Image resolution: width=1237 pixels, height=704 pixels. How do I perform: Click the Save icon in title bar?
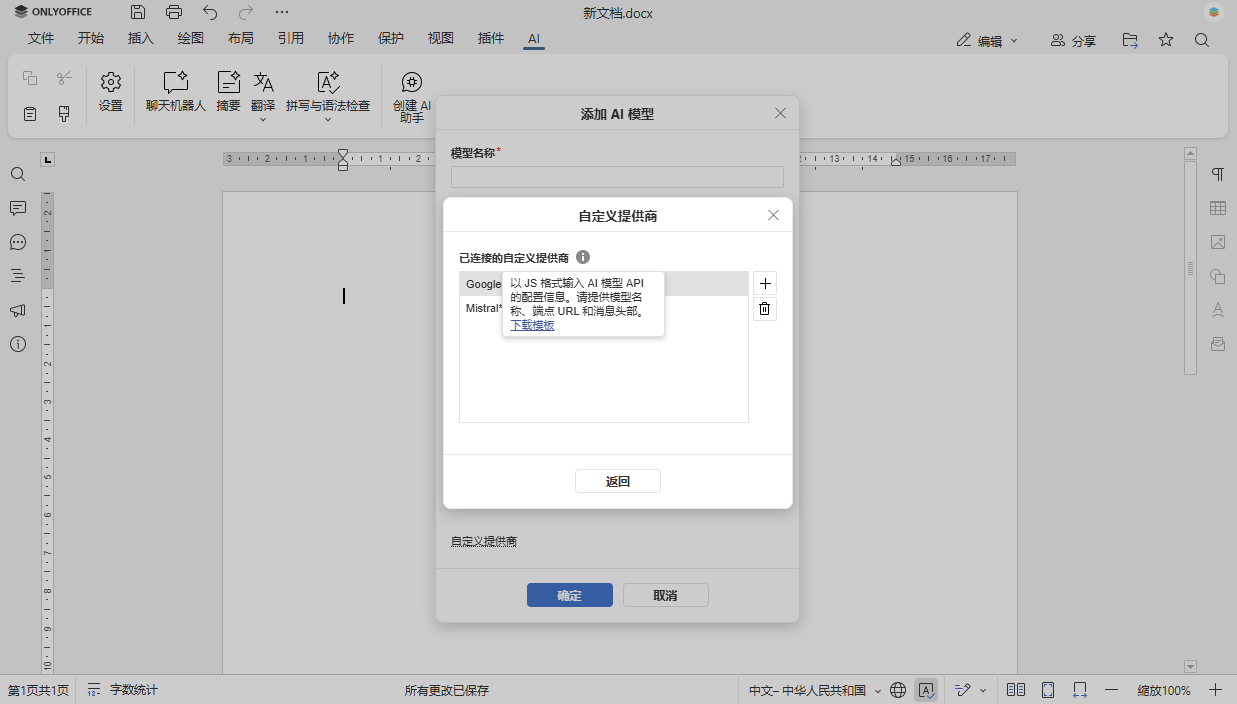(x=138, y=13)
